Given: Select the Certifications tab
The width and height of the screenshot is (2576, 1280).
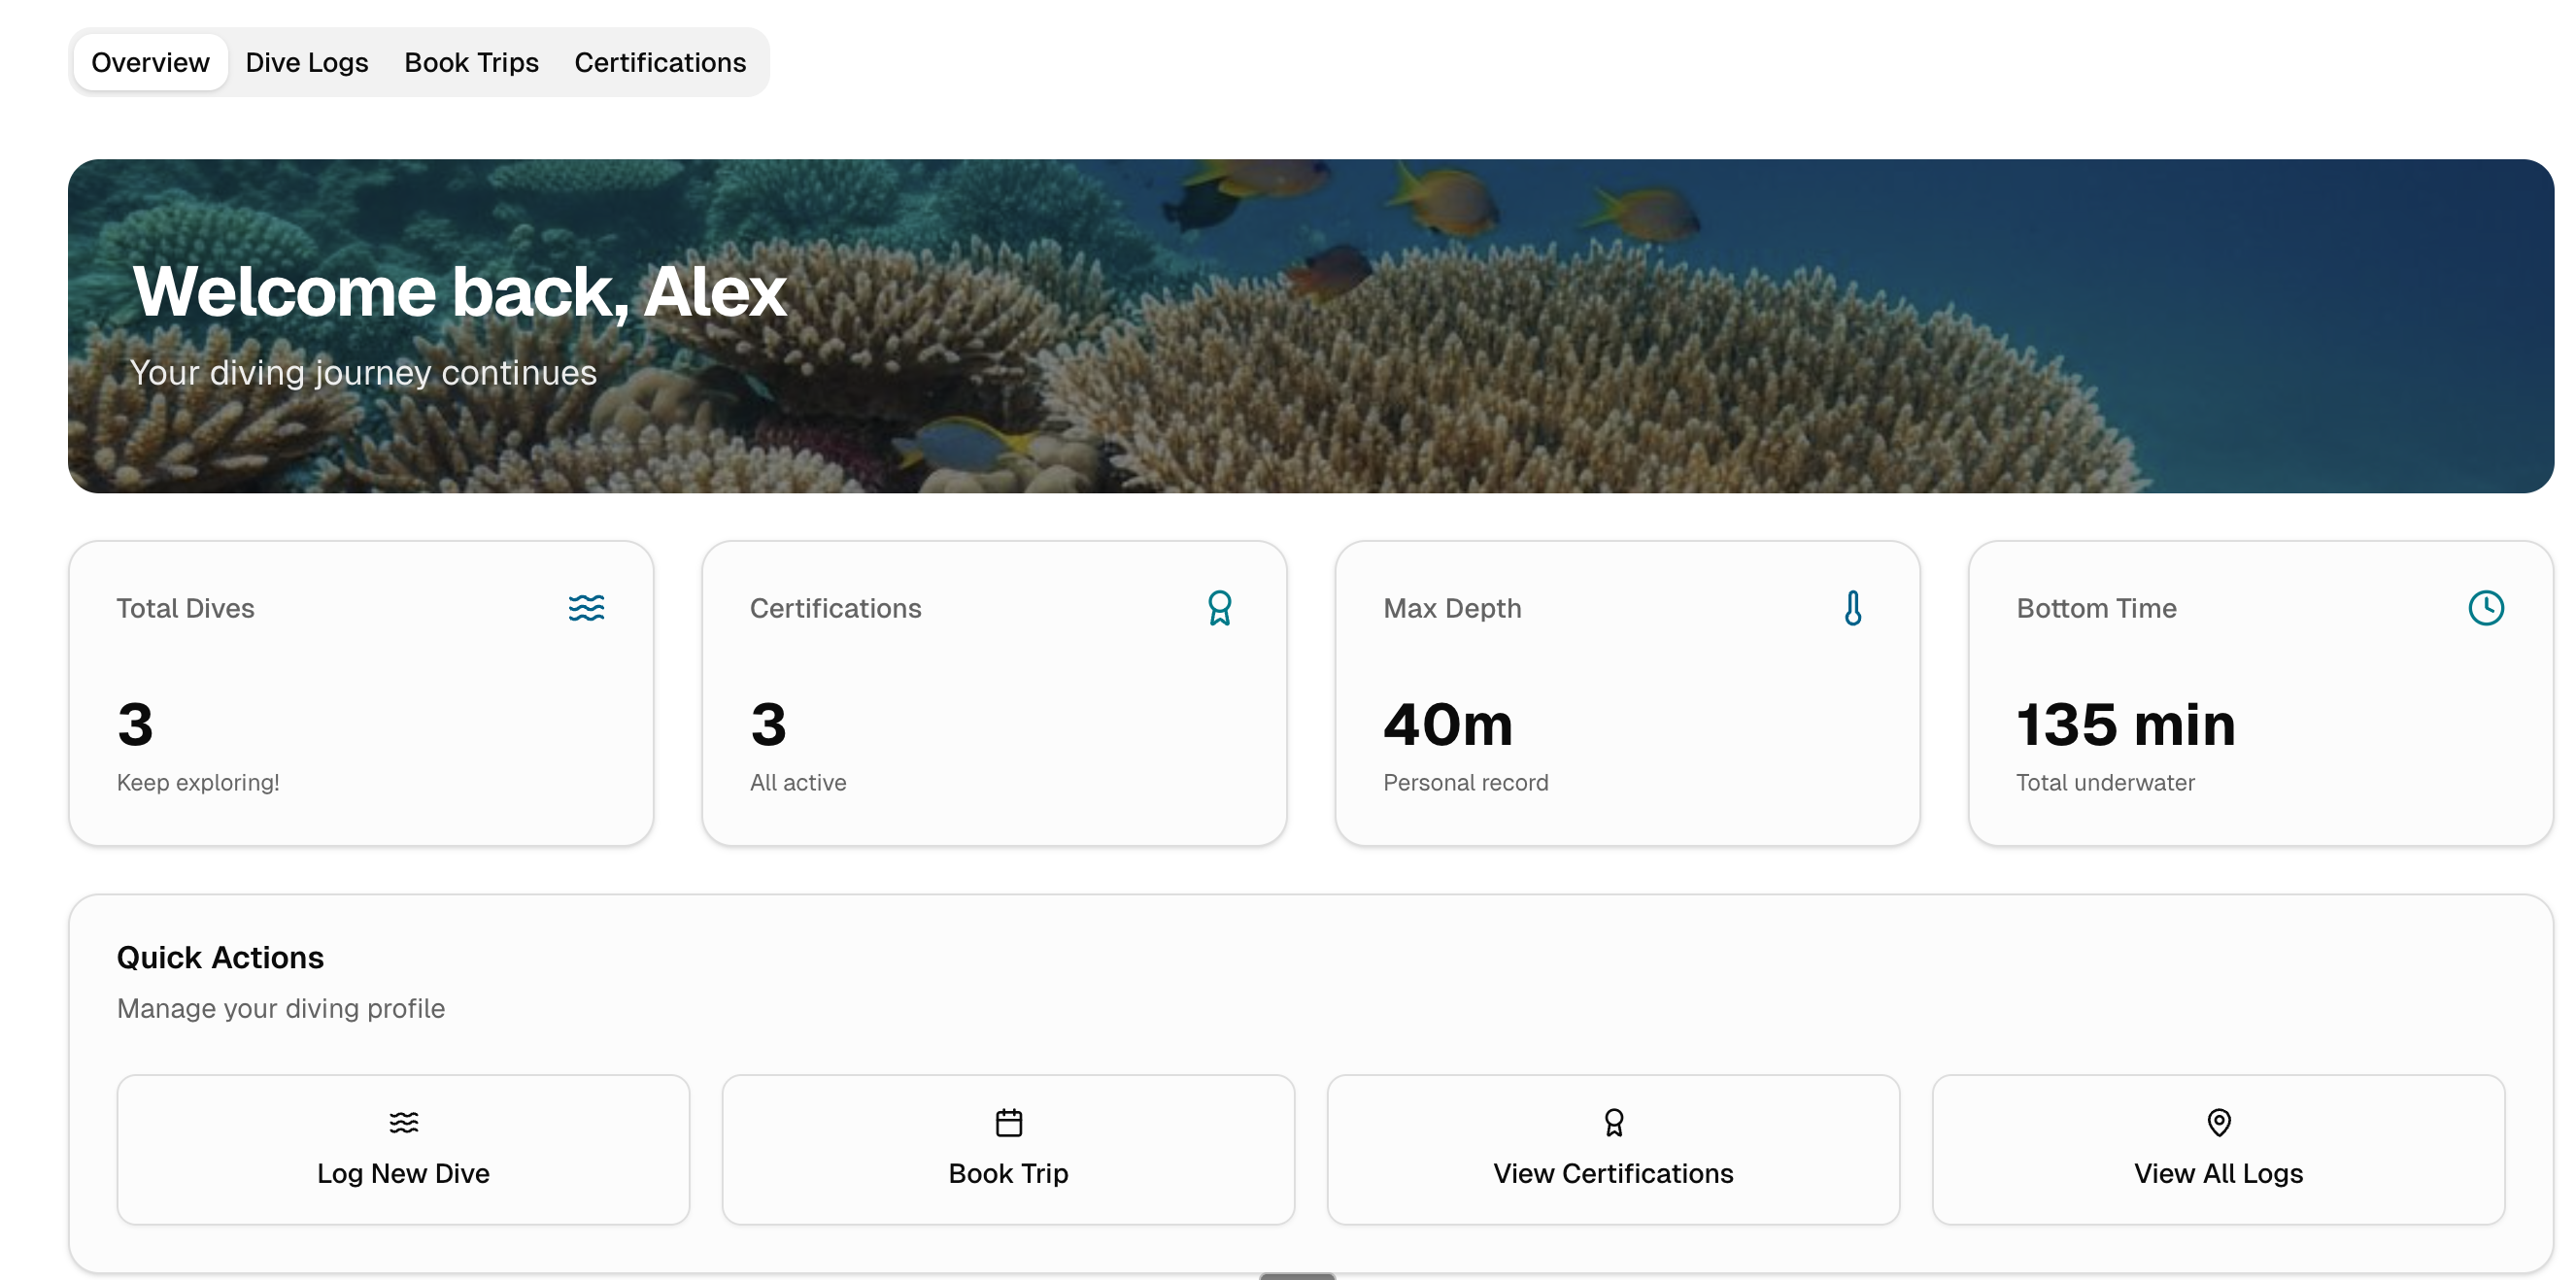Looking at the screenshot, I should (660, 62).
